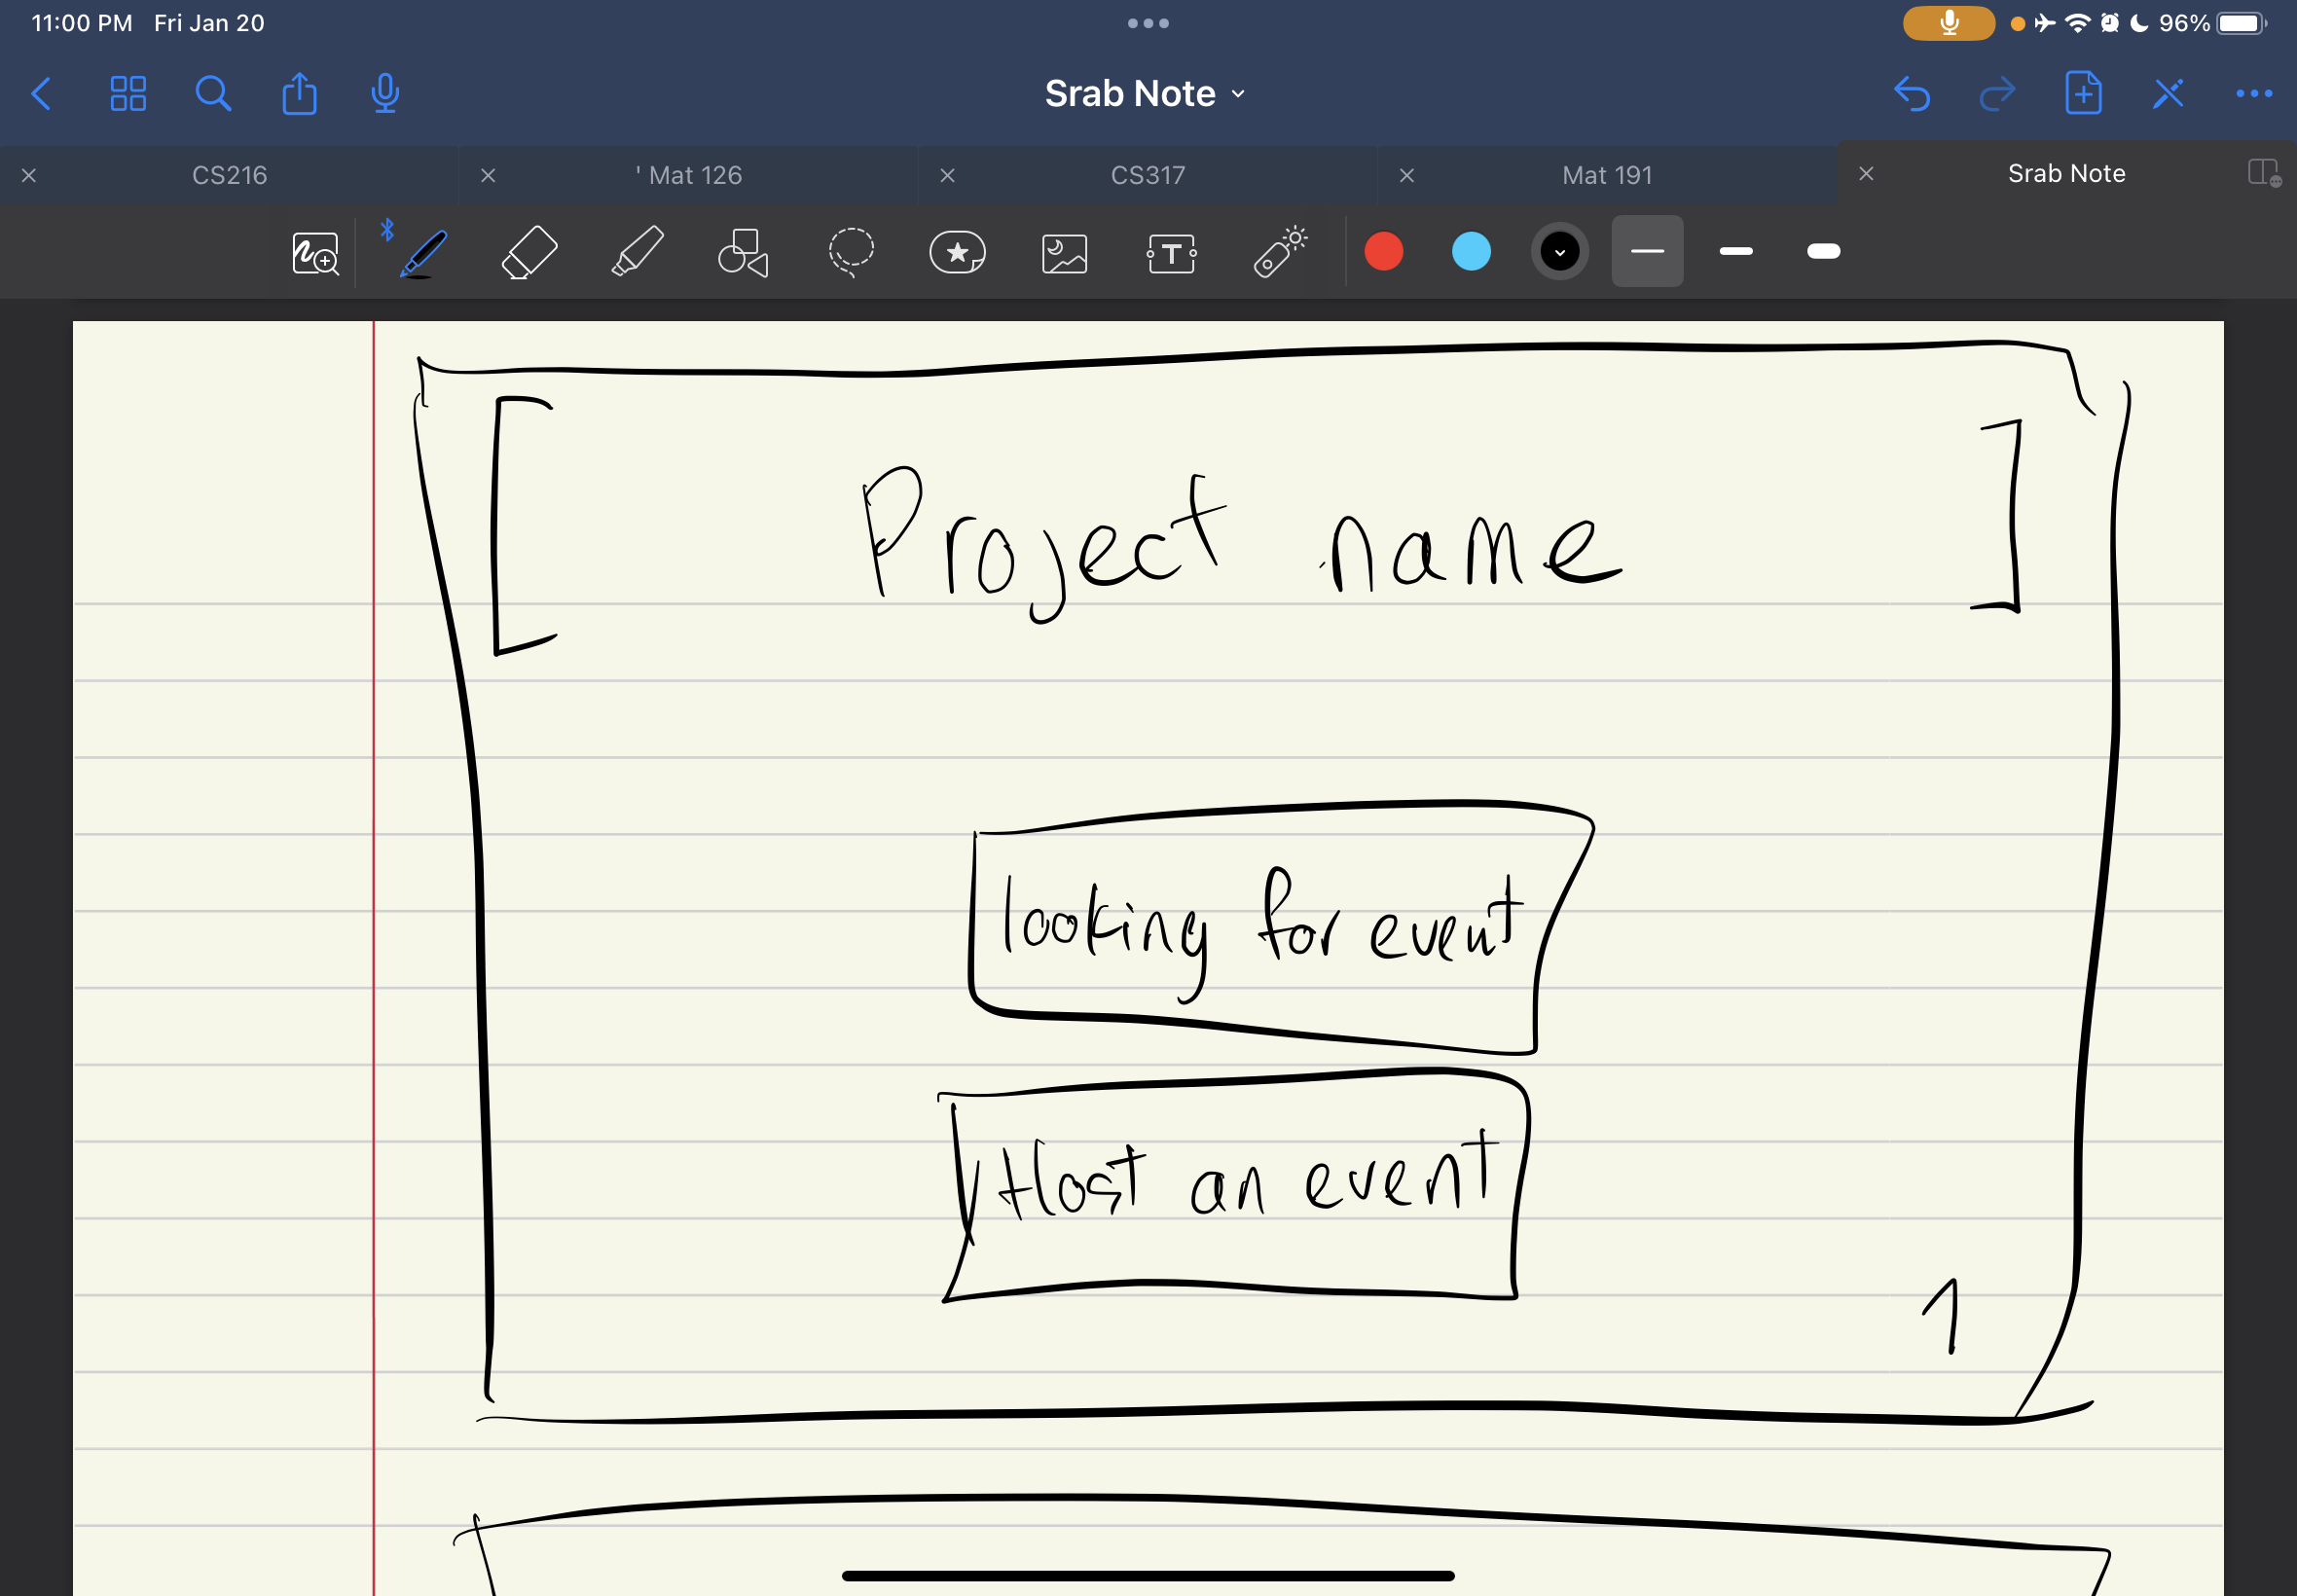2297x1596 pixels.
Task: Switch to the CS216 tab
Action: click(x=229, y=175)
